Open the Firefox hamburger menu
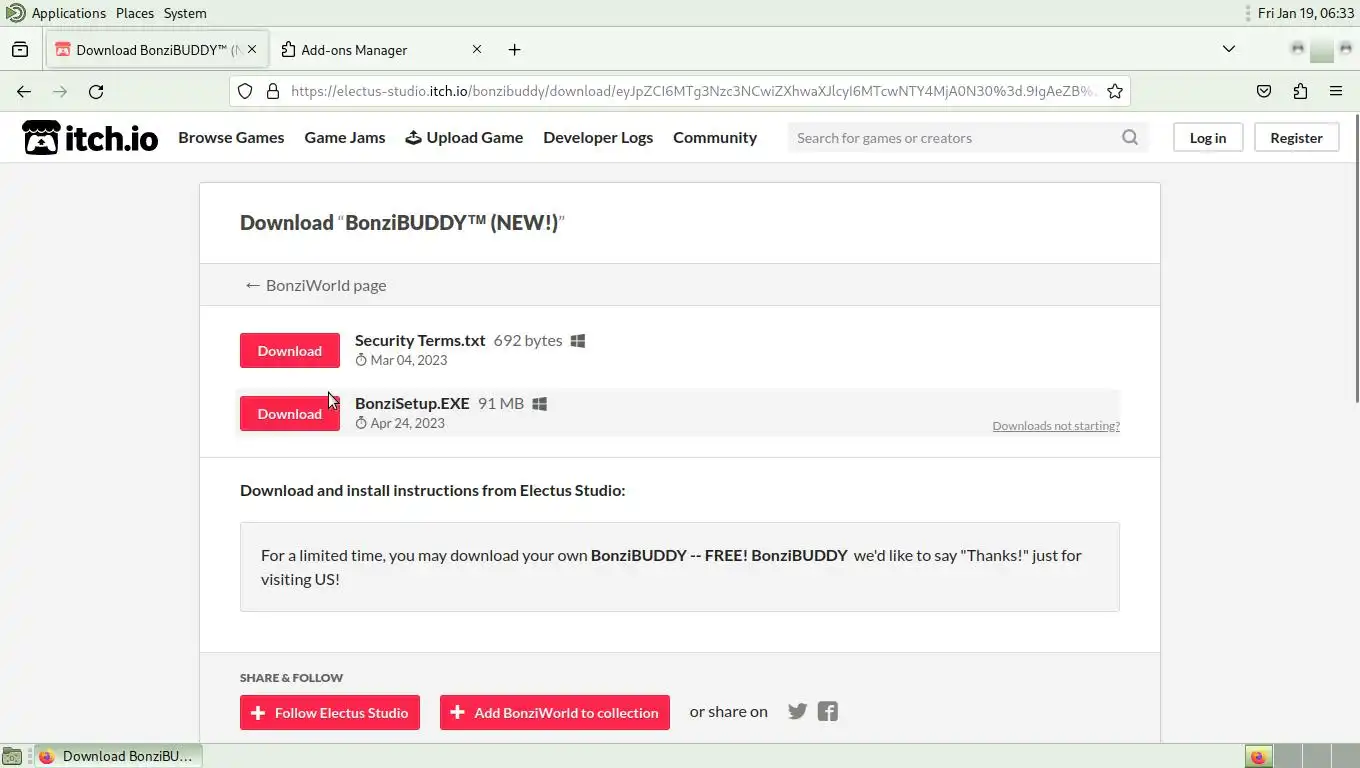This screenshot has height=768, width=1360. [x=1336, y=91]
